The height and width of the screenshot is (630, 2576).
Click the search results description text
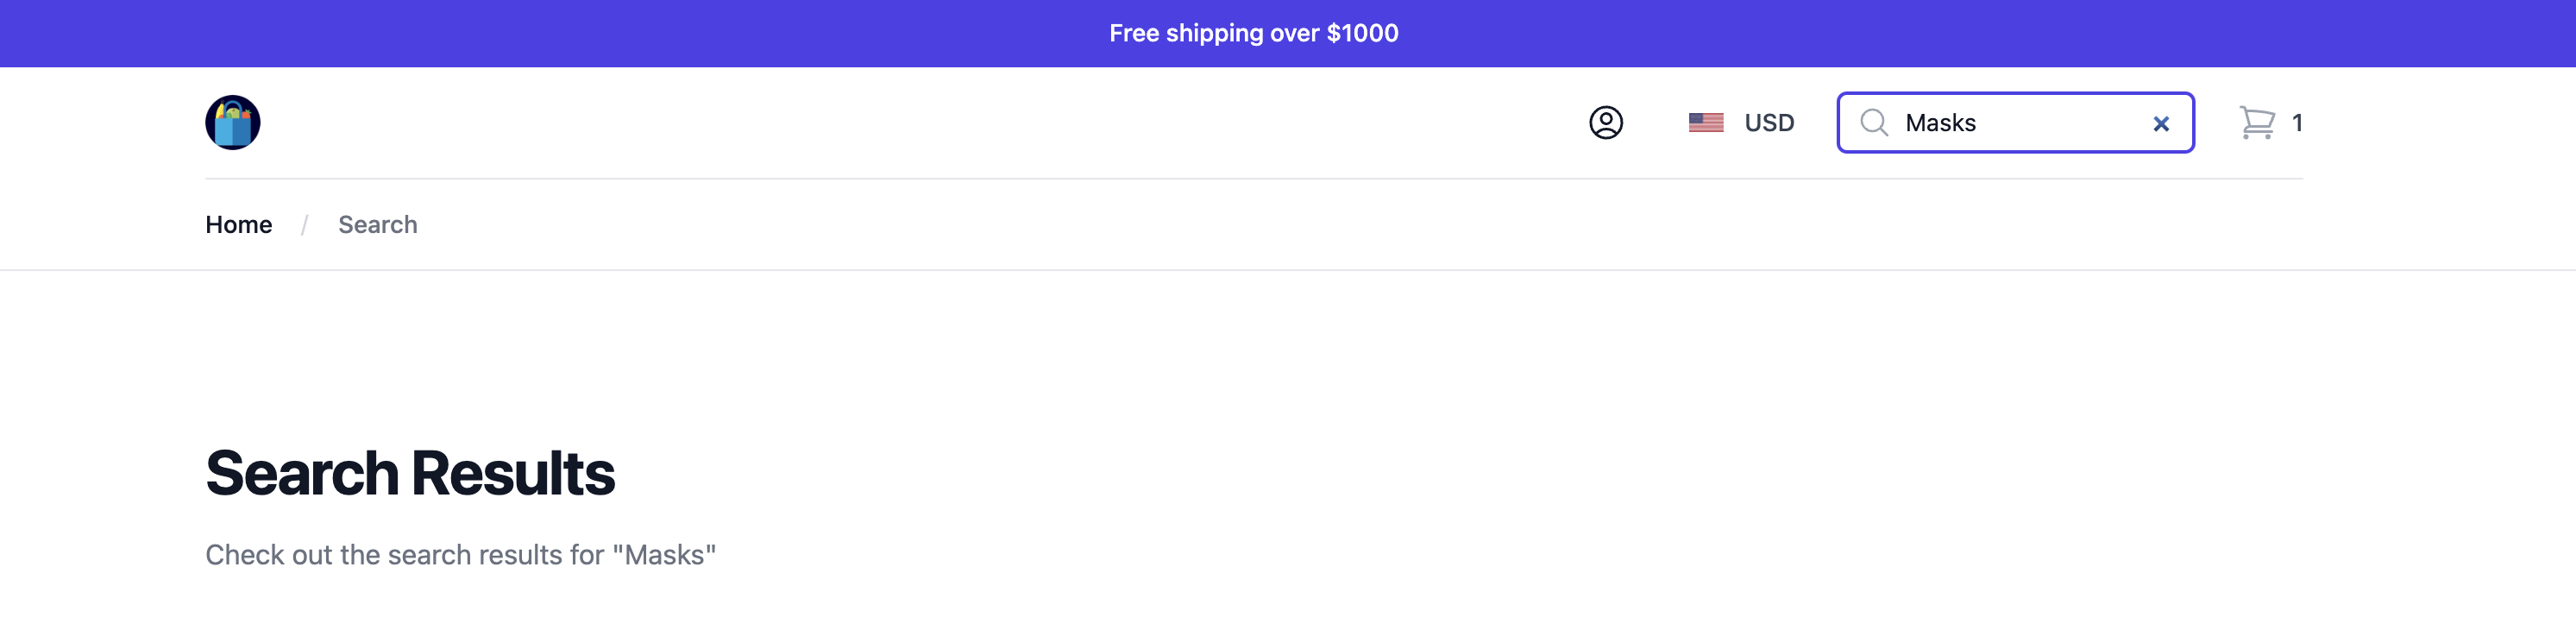point(460,555)
